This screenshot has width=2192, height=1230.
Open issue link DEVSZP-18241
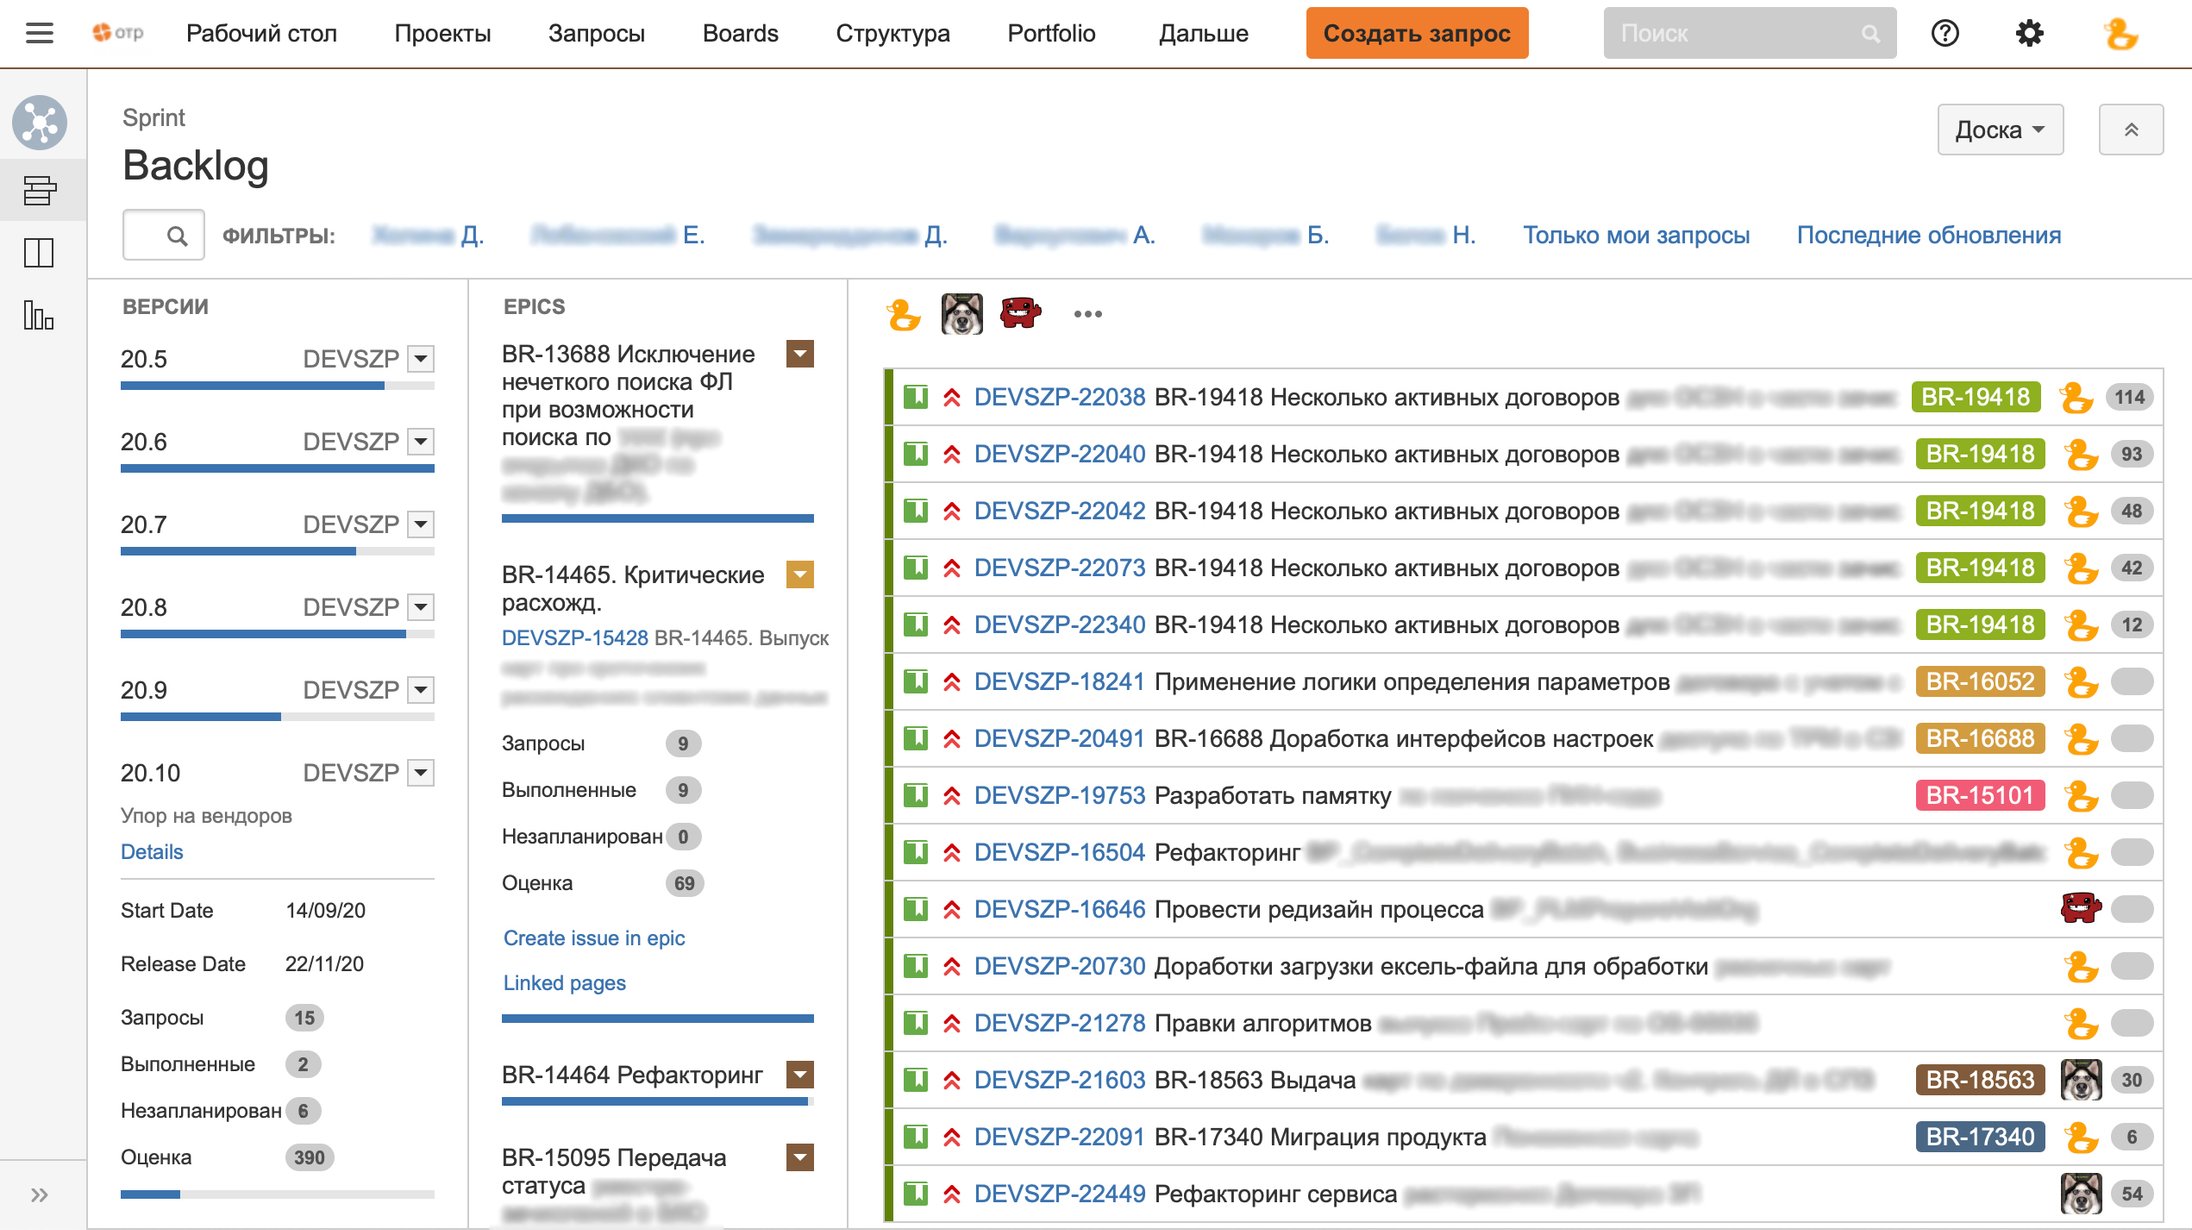tap(1059, 682)
